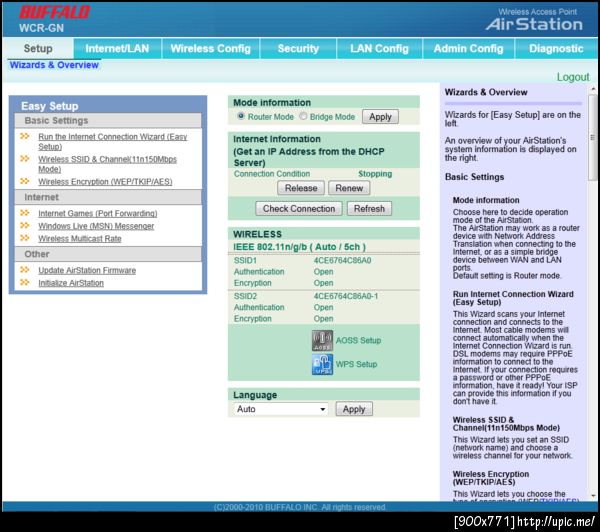Switch to Internet/LAN tab
This screenshot has width=600, height=532.
coord(117,49)
